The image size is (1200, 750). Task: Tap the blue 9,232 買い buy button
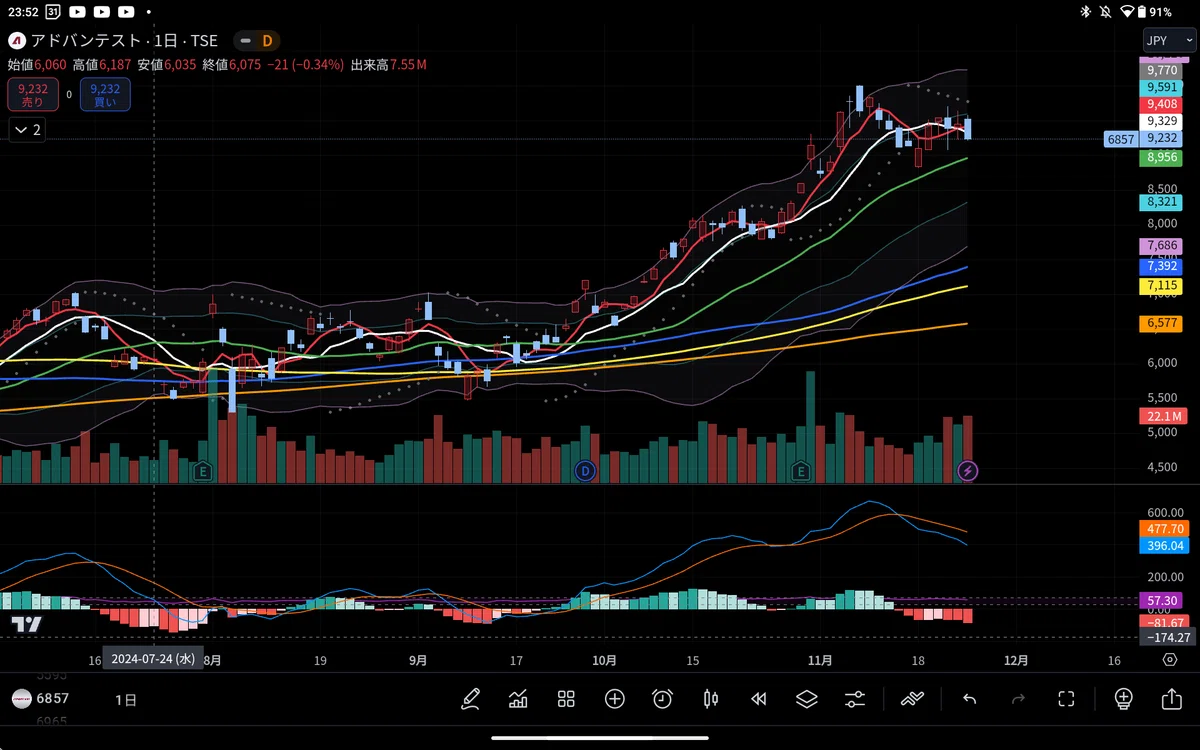105,95
